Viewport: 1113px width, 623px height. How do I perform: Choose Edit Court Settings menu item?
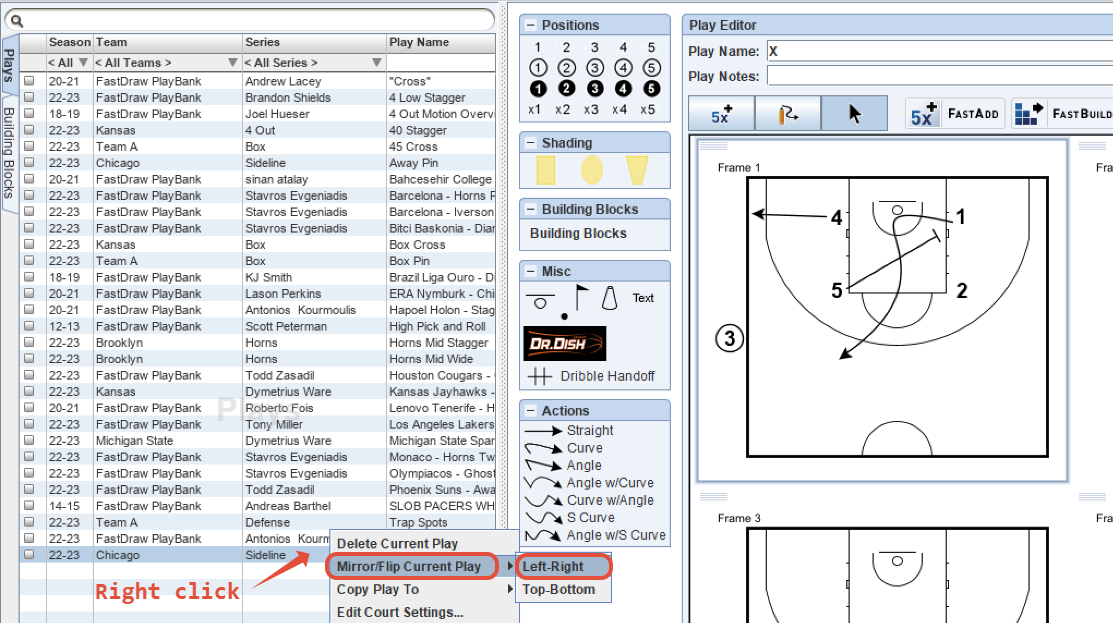[424, 612]
